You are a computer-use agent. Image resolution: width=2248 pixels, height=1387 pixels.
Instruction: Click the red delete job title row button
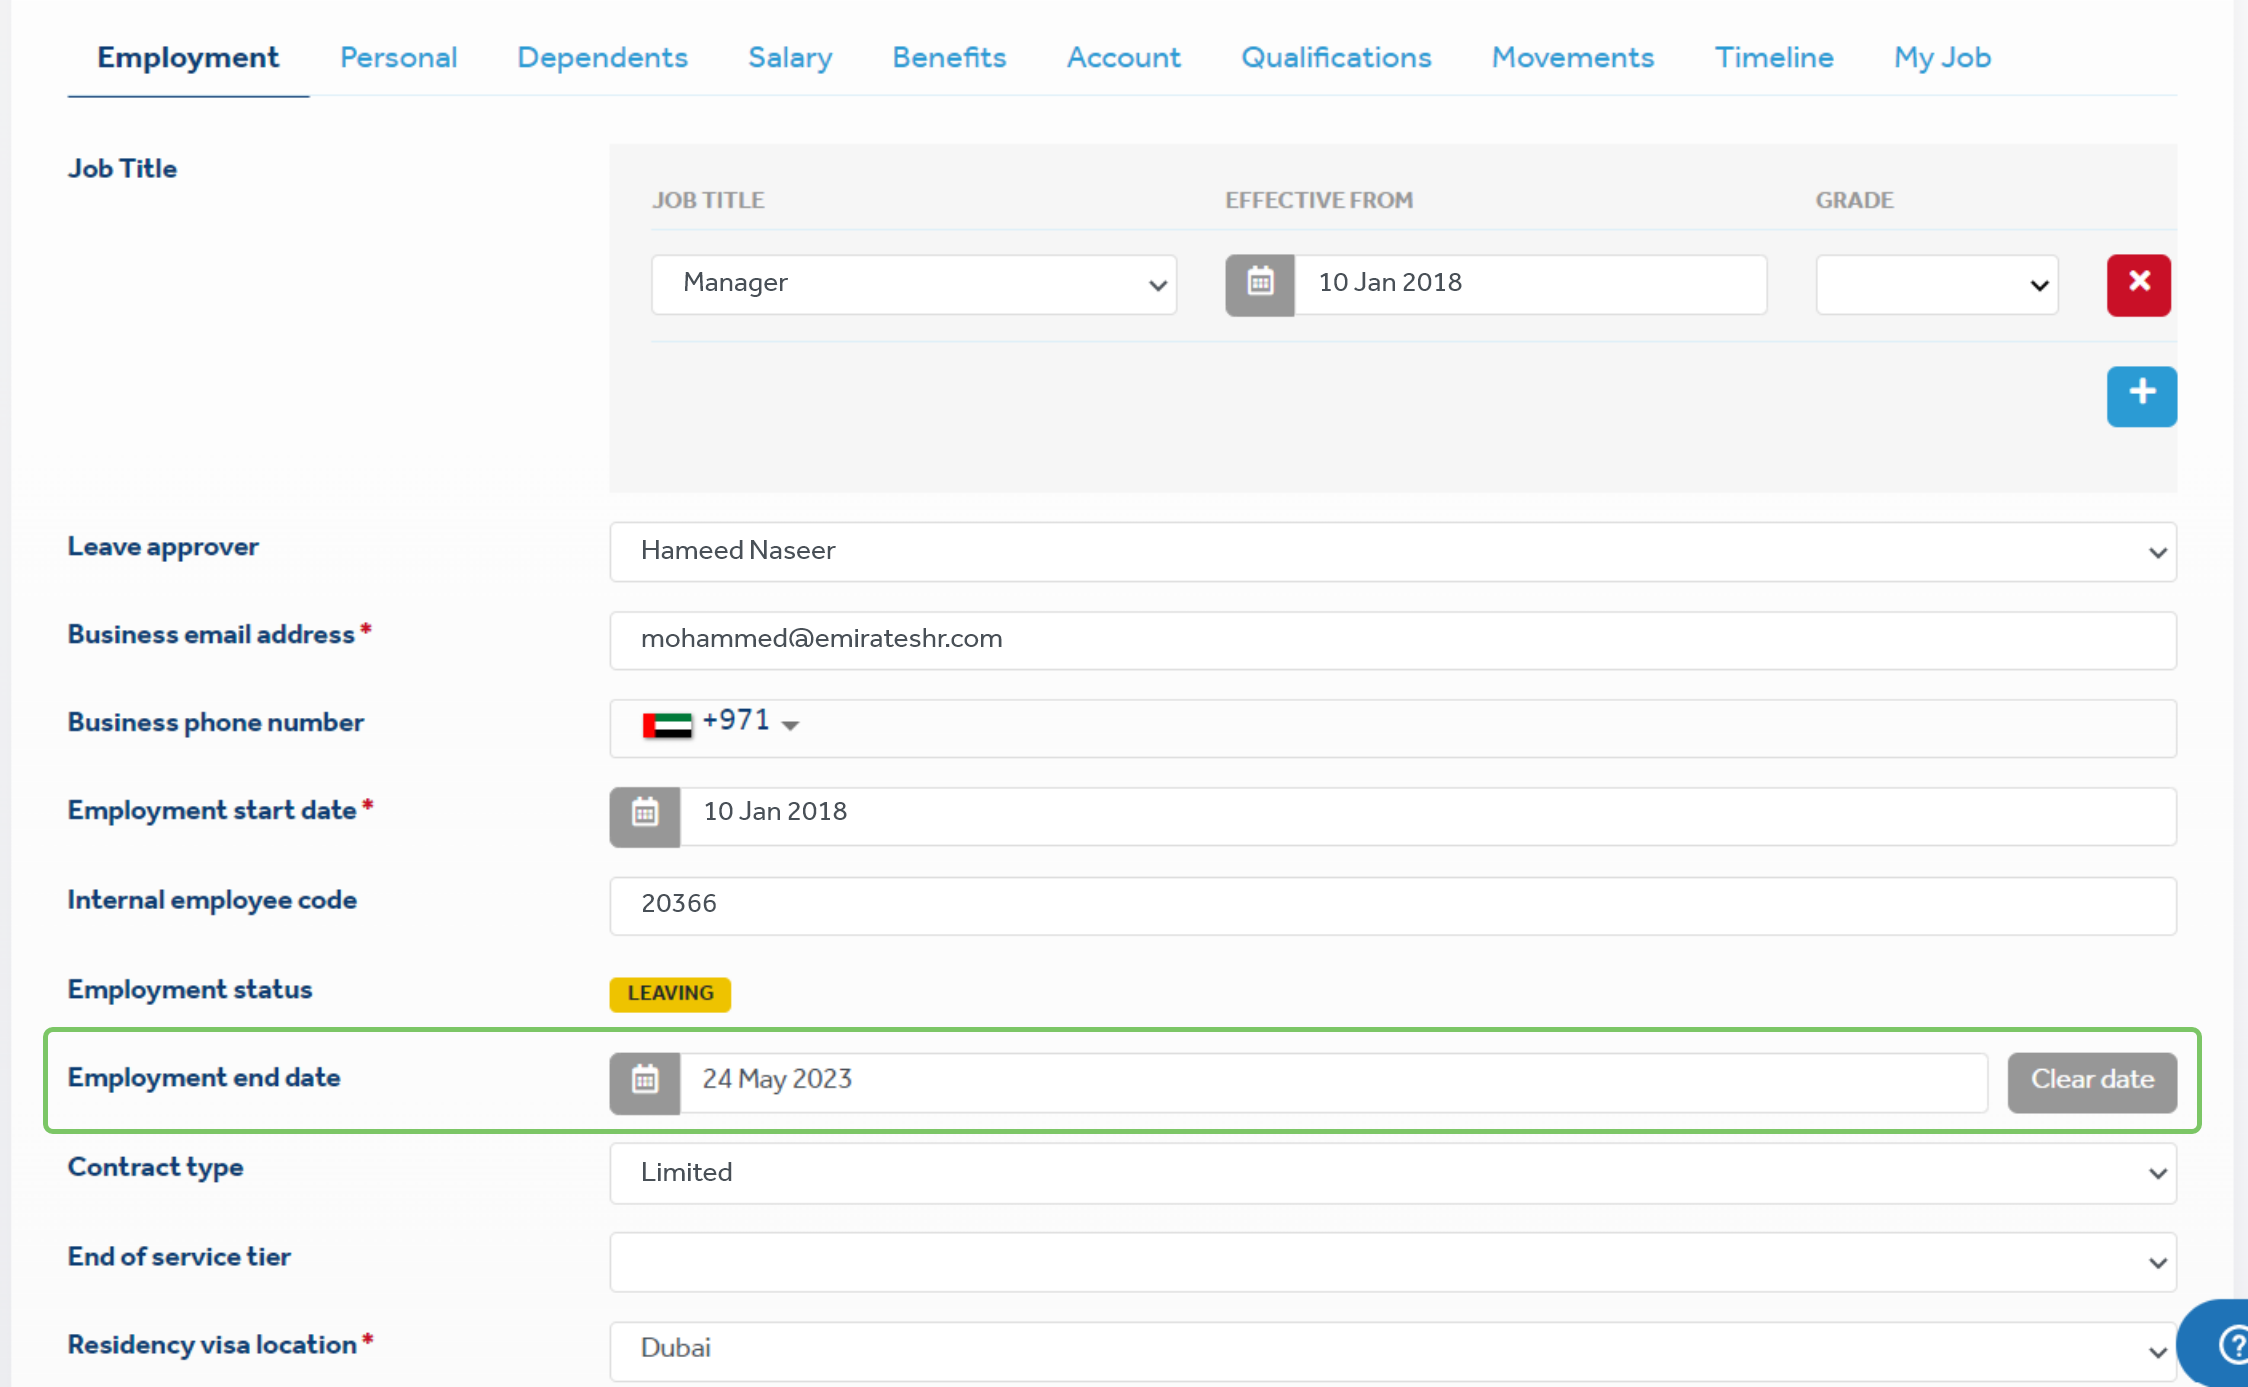tap(2138, 285)
